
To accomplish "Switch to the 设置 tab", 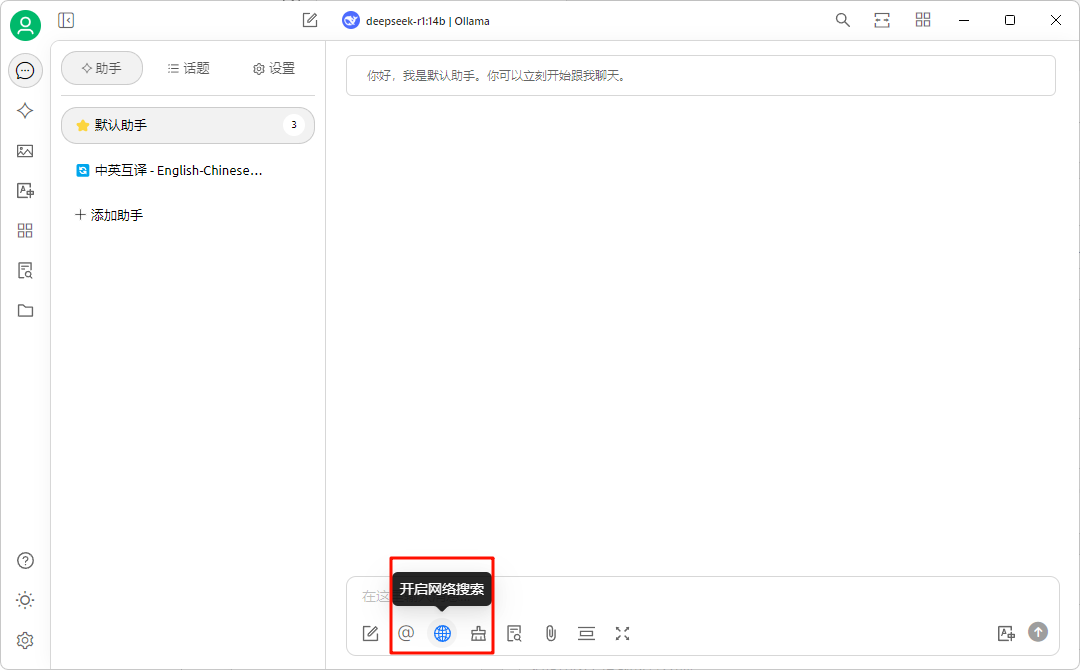I will pyautogui.click(x=274, y=68).
